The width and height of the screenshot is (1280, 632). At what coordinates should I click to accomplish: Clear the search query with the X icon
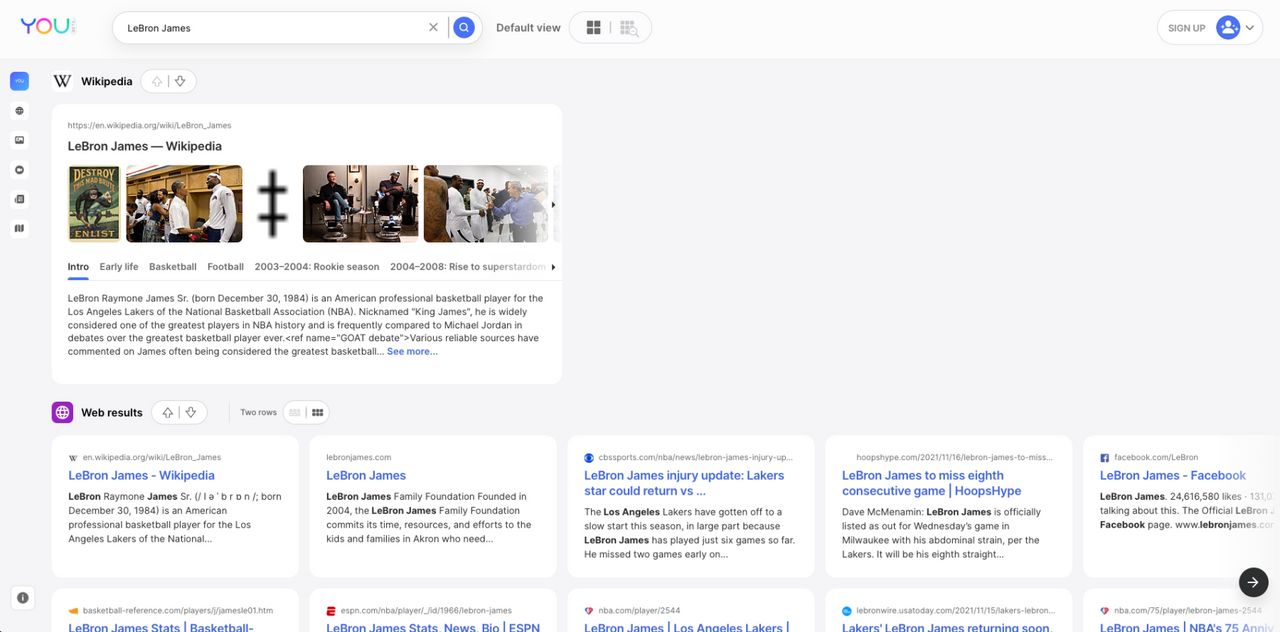pos(433,28)
